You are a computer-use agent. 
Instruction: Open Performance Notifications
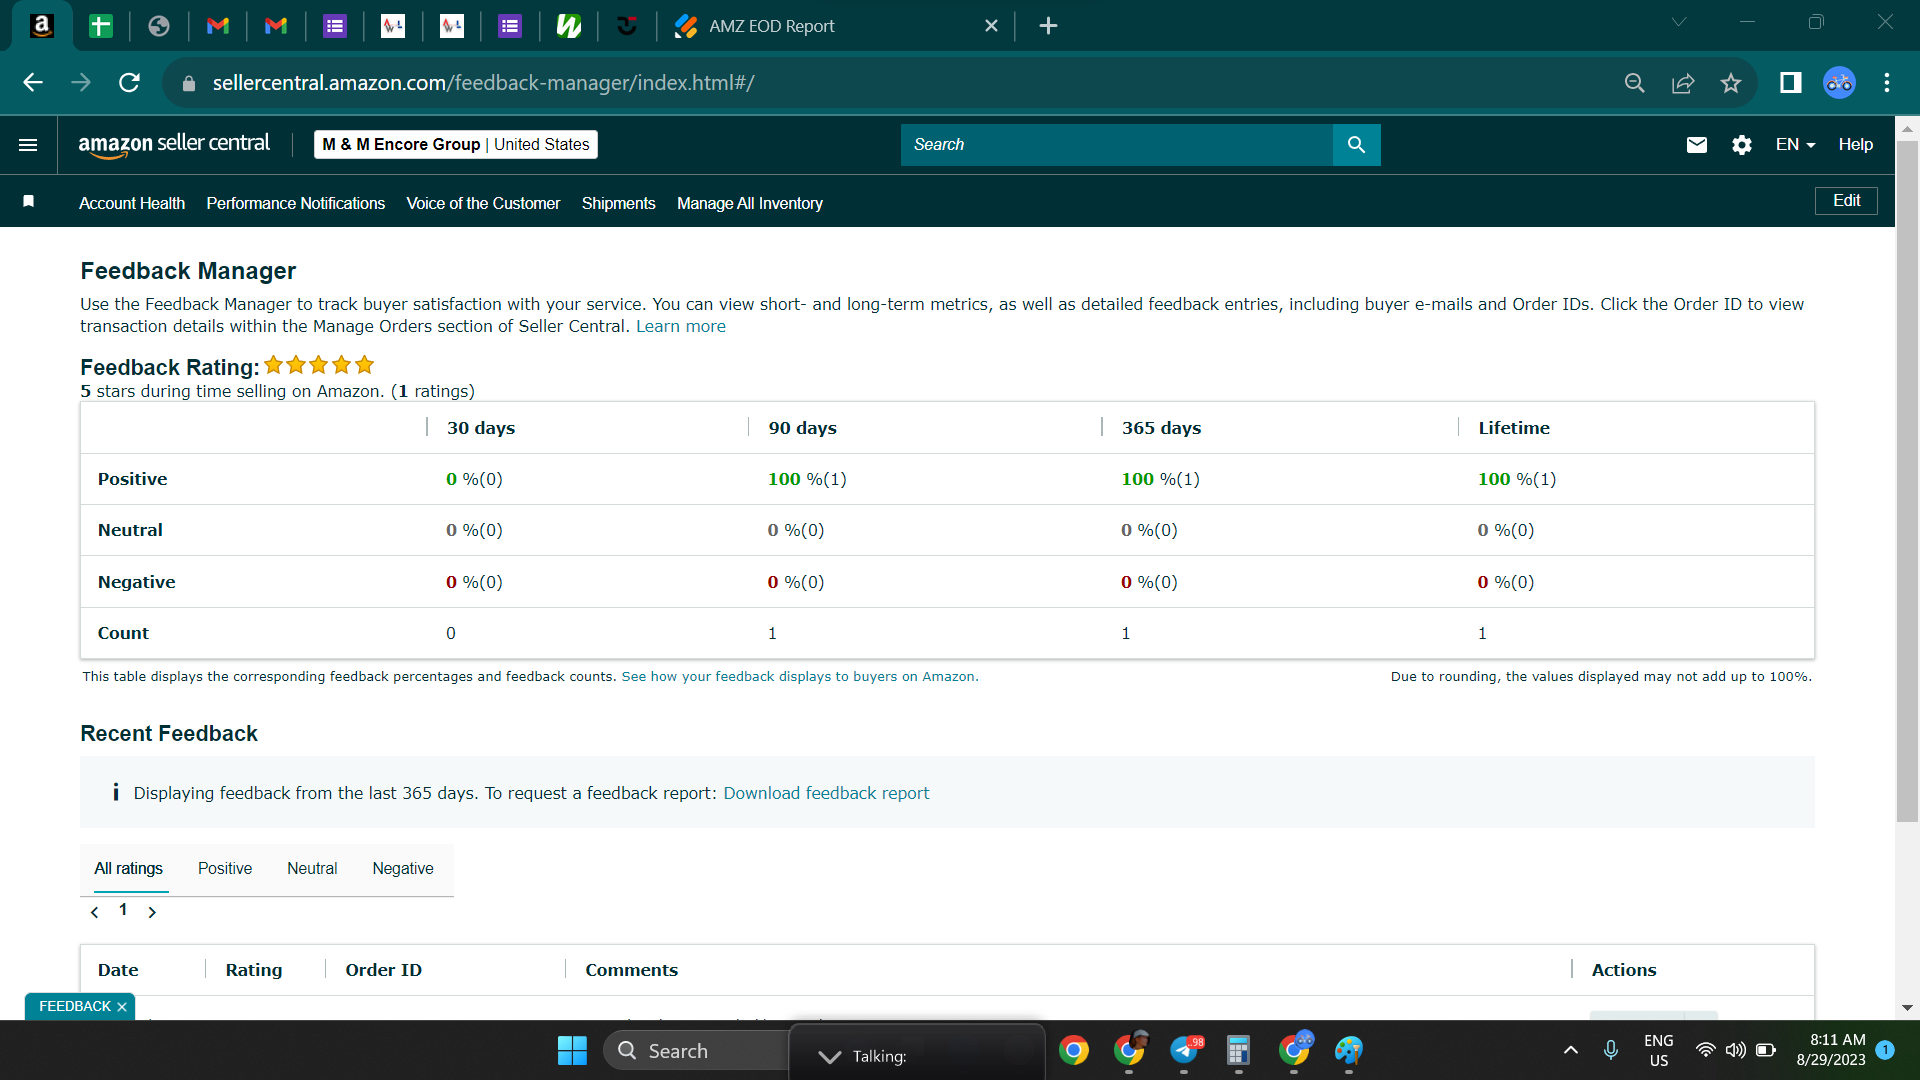click(296, 204)
